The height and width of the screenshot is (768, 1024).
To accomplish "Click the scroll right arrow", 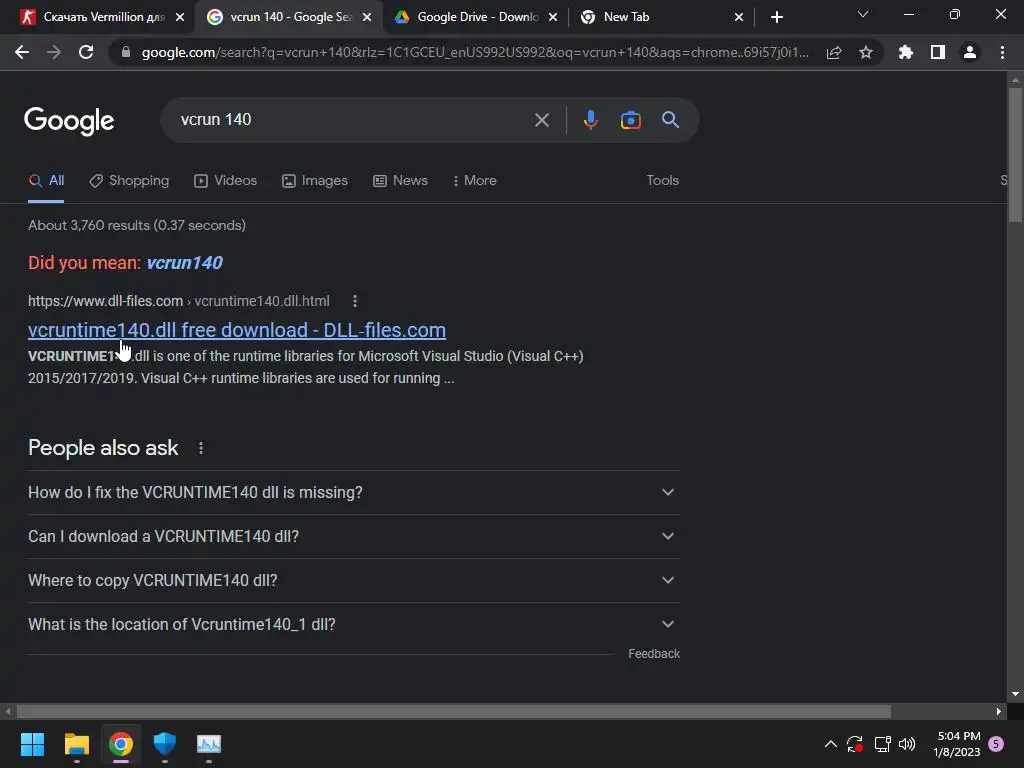I will click(x=999, y=711).
